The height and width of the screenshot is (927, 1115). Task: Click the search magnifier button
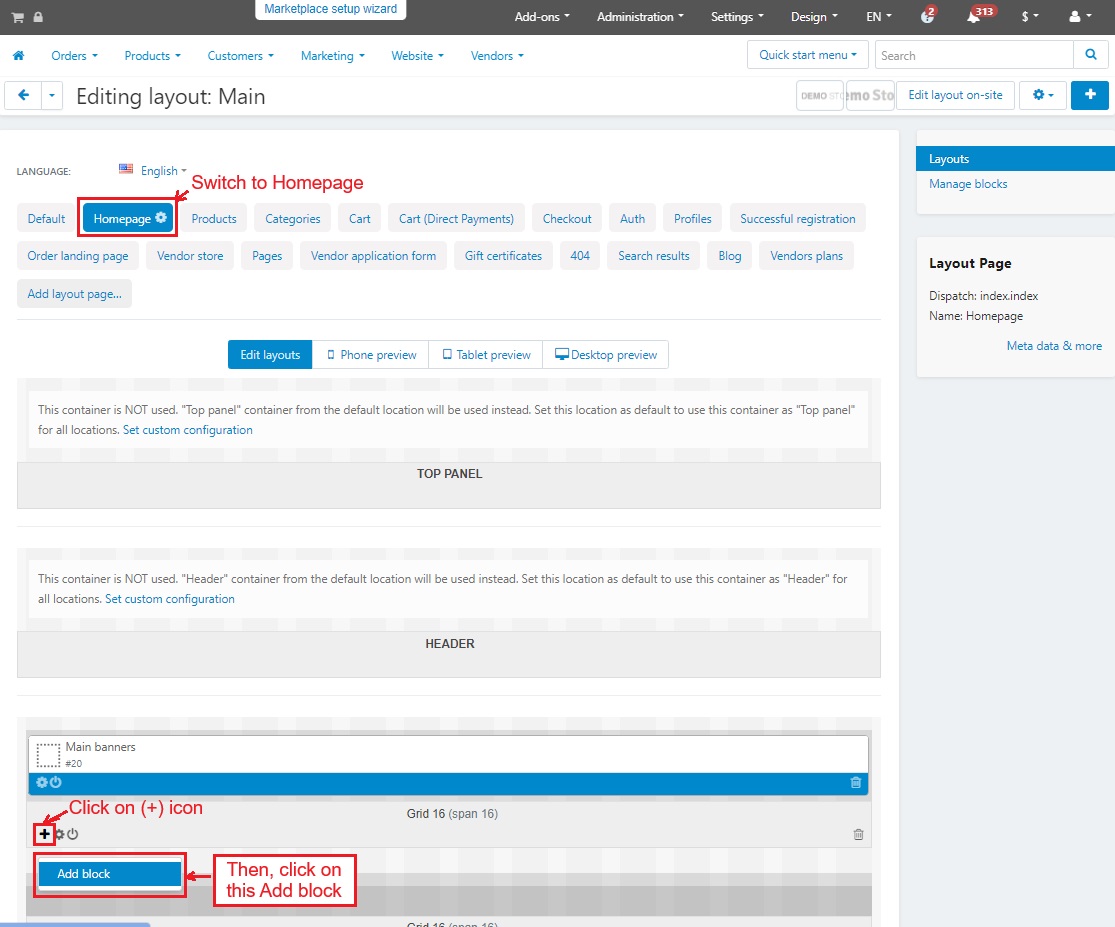click(1089, 55)
